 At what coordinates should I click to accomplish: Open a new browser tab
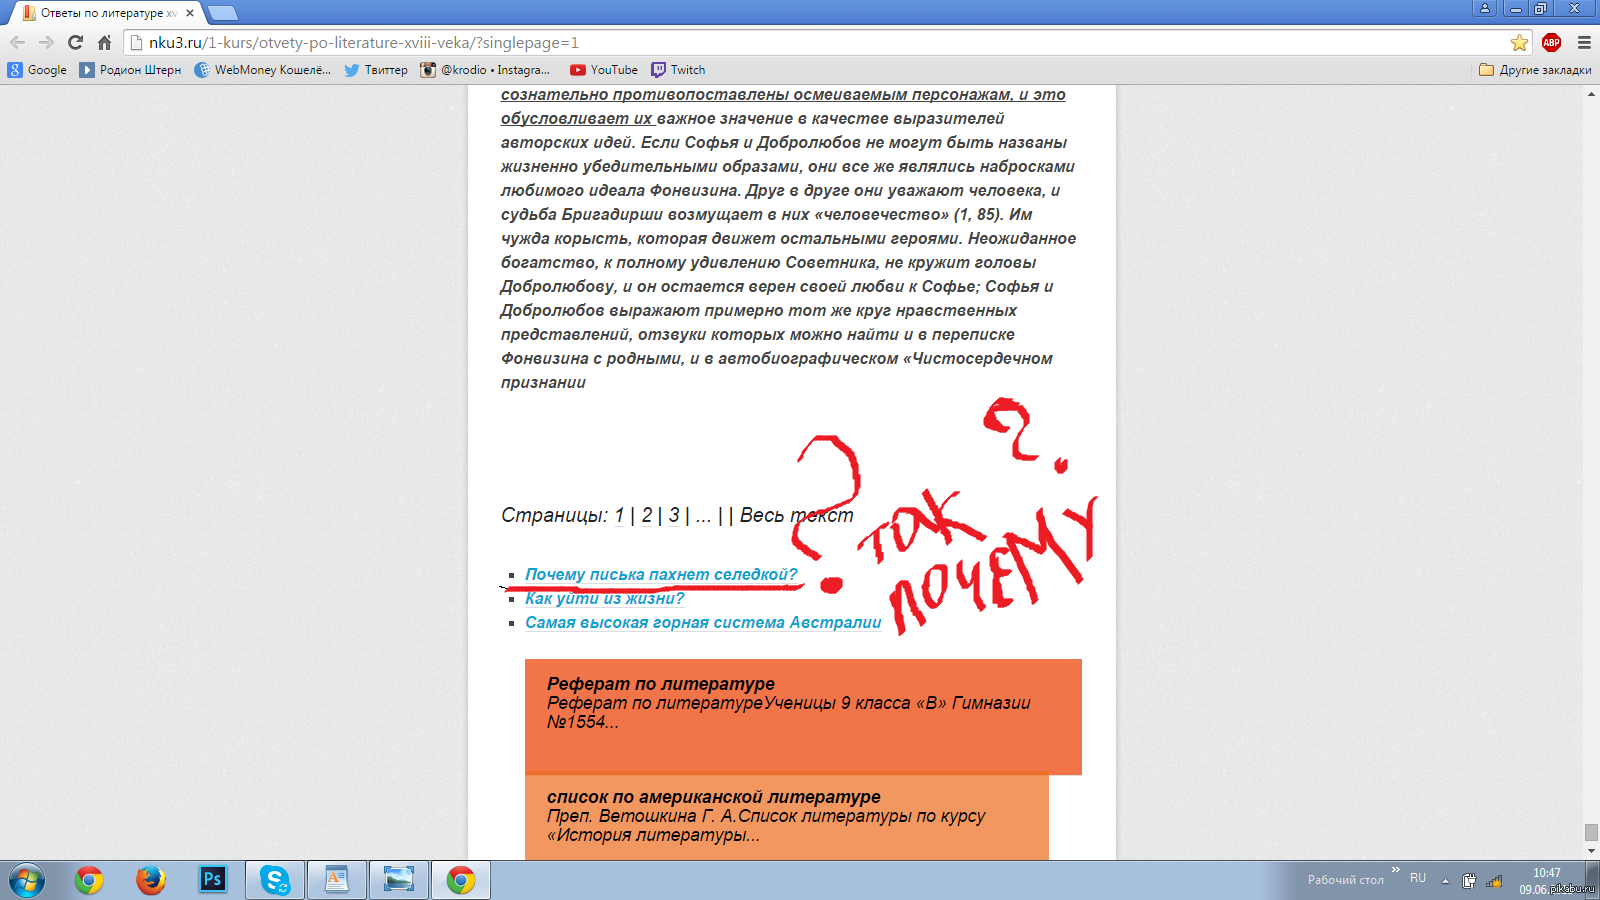click(222, 13)
